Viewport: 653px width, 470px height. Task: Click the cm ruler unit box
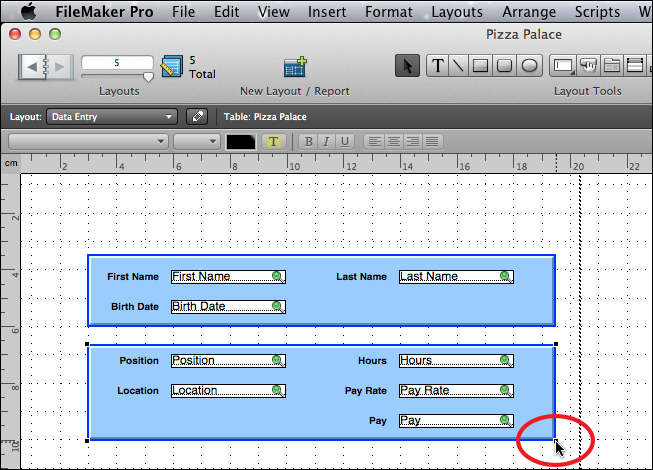pos(11,163)
